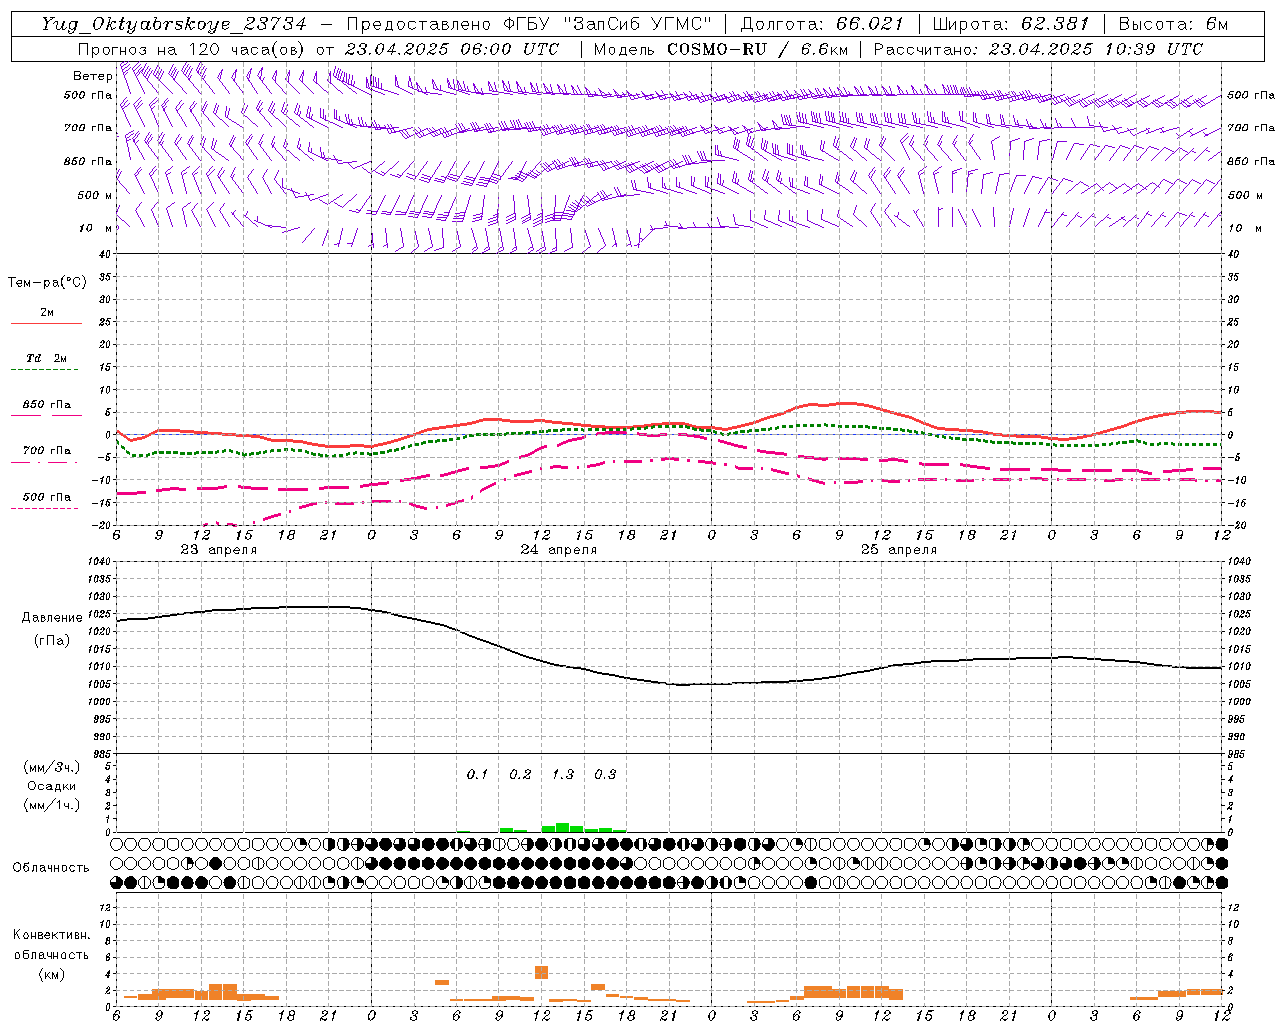Click the text "Предоставлено ФГБУ "ЗапСиб УГМС""
1280x1024 pixels.
(529, 24)
